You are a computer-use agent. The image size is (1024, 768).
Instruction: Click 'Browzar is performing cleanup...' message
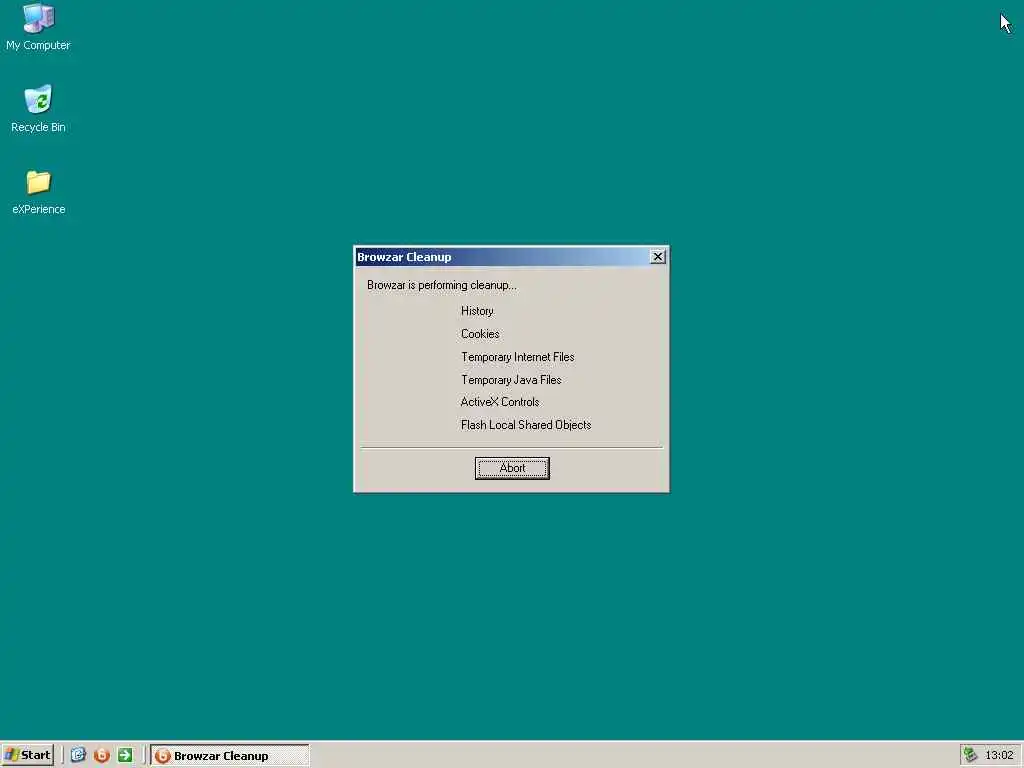coord(441,285)
